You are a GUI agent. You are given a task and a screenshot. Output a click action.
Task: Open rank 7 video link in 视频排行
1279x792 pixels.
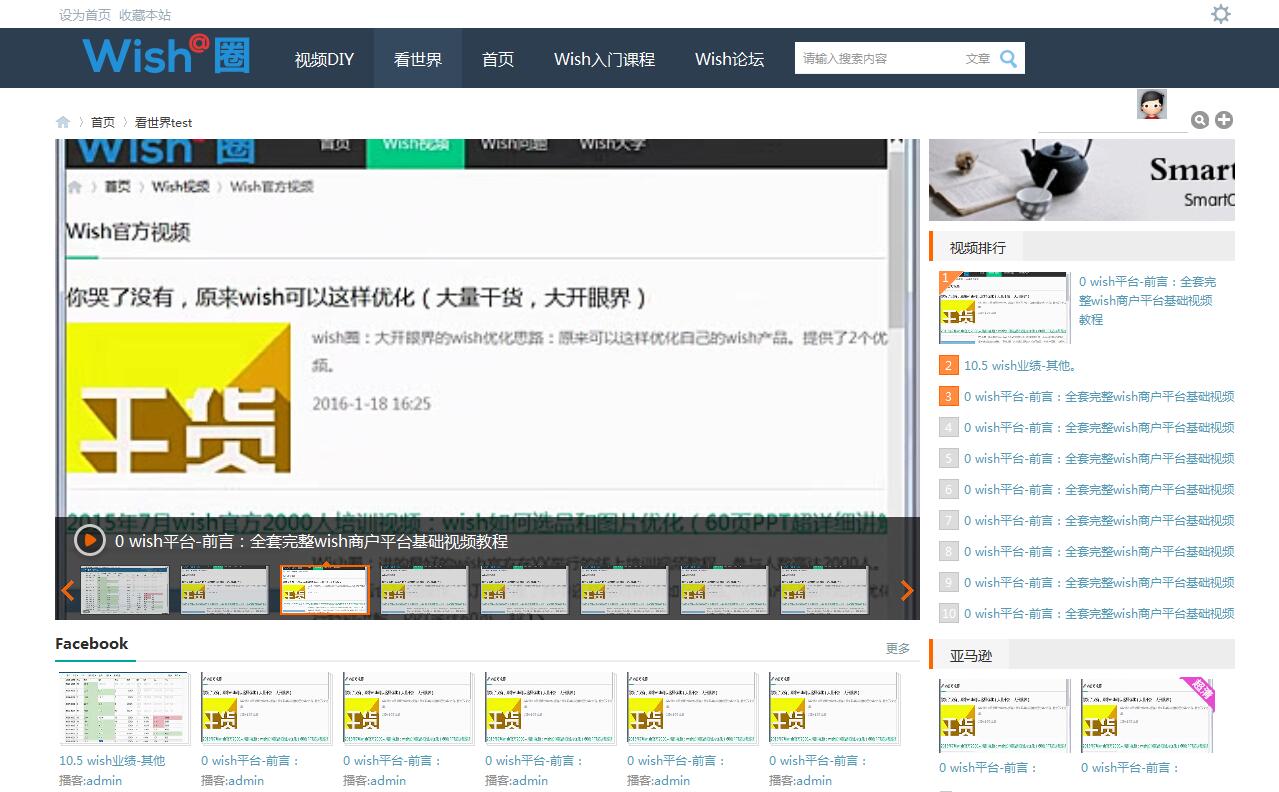coord(1099,520)
